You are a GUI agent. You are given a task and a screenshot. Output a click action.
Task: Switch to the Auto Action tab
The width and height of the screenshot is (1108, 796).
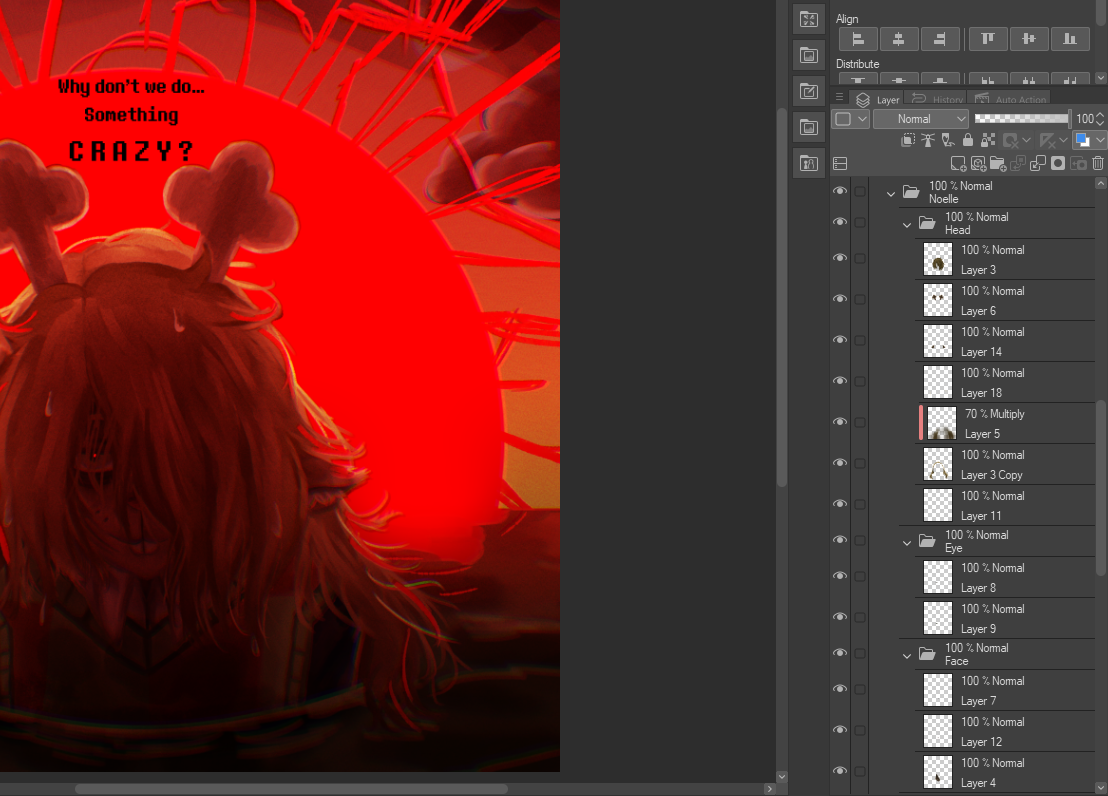[x=1010, y=100]
